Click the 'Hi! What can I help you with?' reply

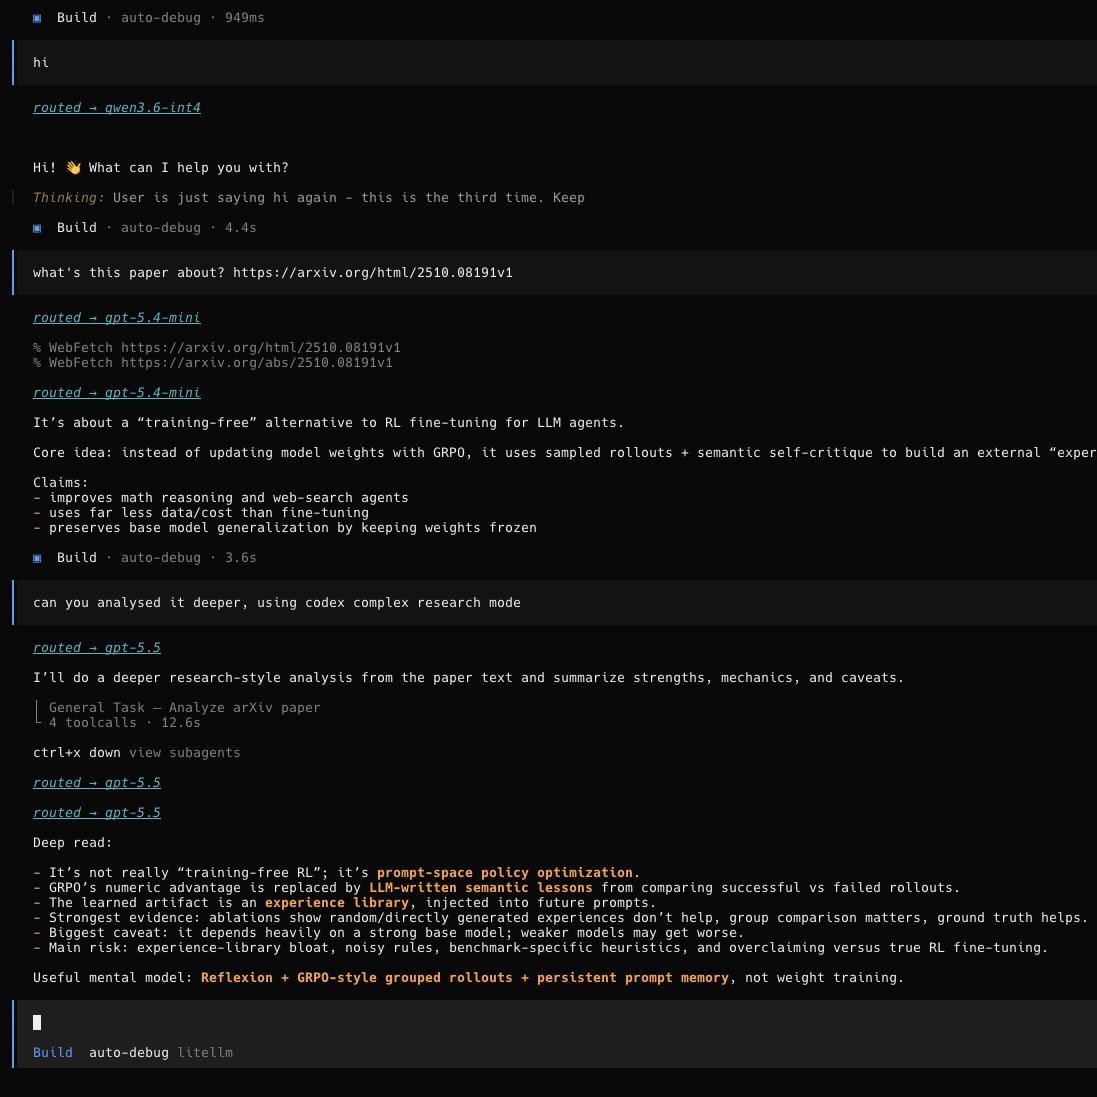point(161,168)
